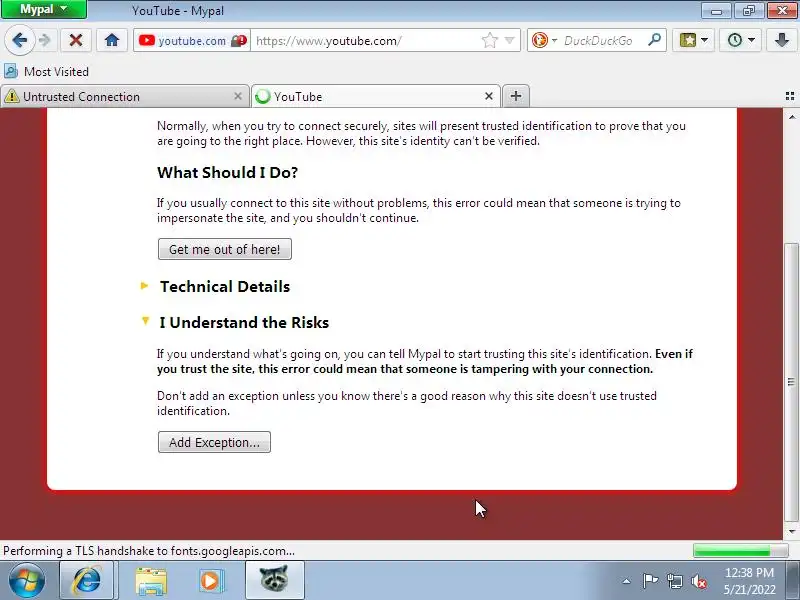This screenshot has width=800, height=600.
Task: Open the Bookmarks menu button
Action: click(693, 40)
